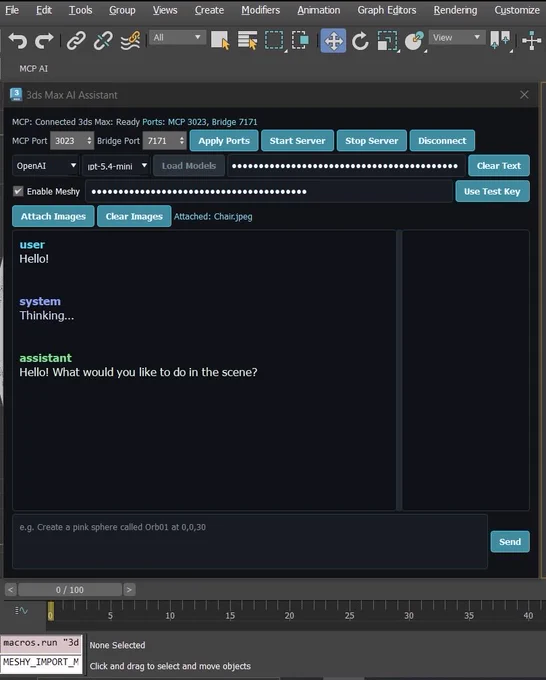
Task: Open the mini curve editor icon
Action: click(x=21, y=611)
